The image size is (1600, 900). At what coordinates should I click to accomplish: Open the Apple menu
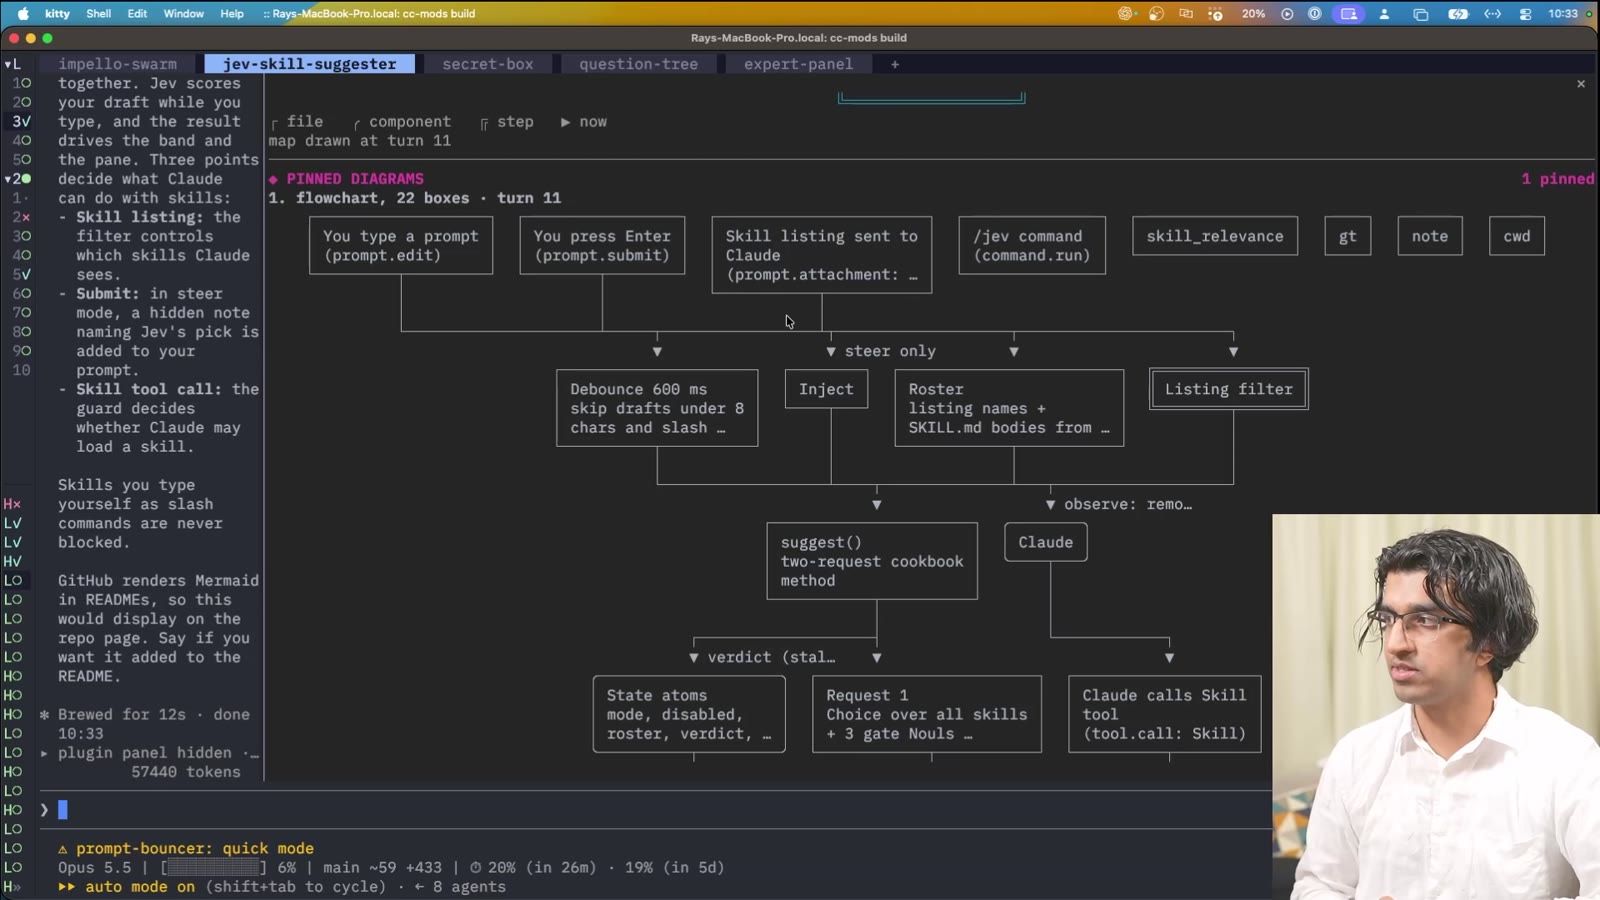click(23, 14)
